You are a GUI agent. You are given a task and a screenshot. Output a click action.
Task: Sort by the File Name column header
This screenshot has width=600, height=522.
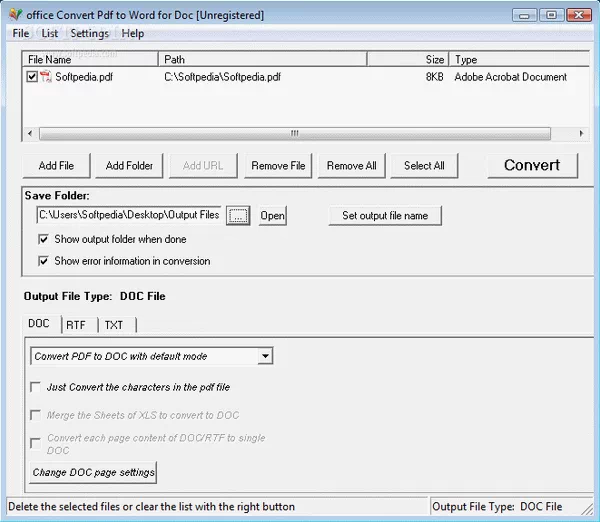90,59
